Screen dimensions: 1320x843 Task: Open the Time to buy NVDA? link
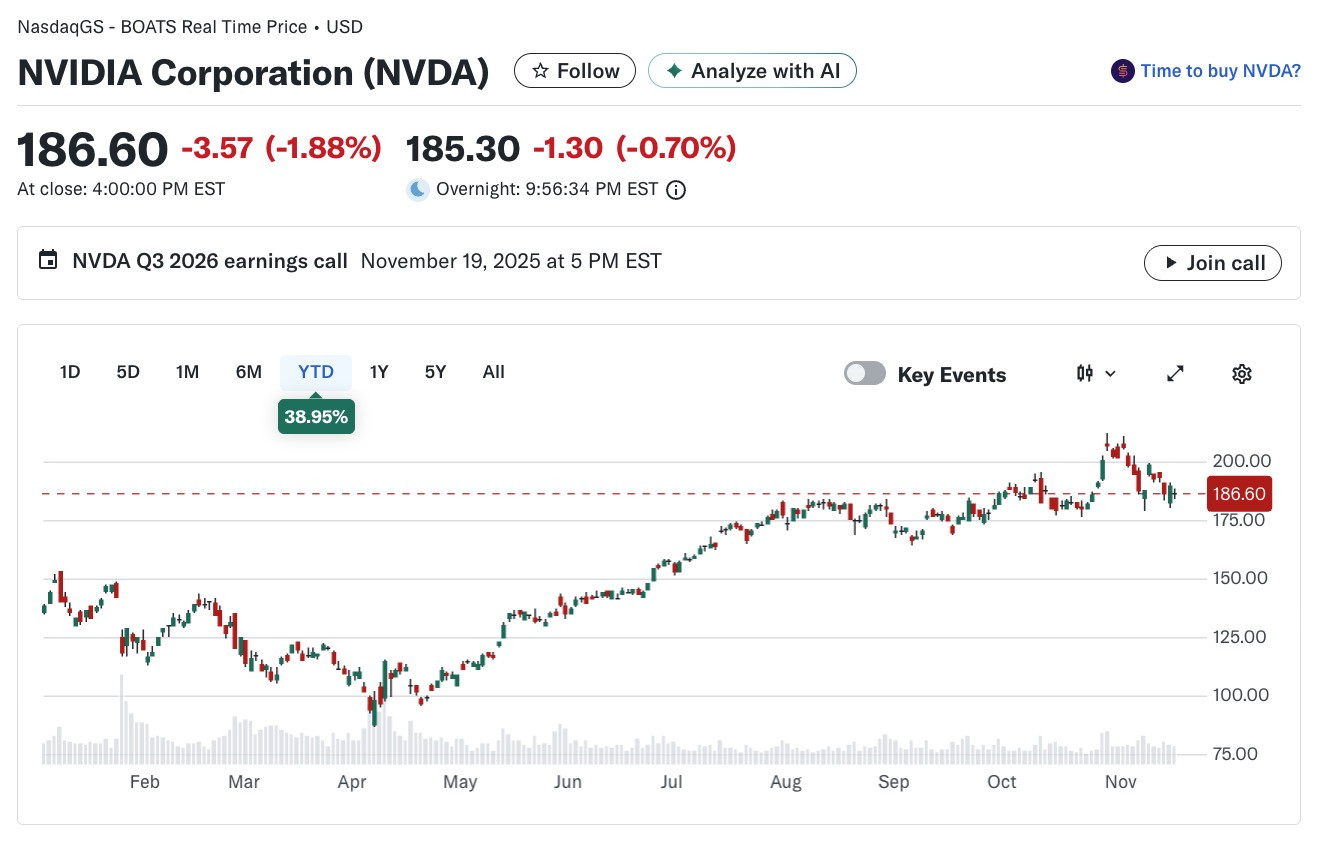[x=1220, y=71]
